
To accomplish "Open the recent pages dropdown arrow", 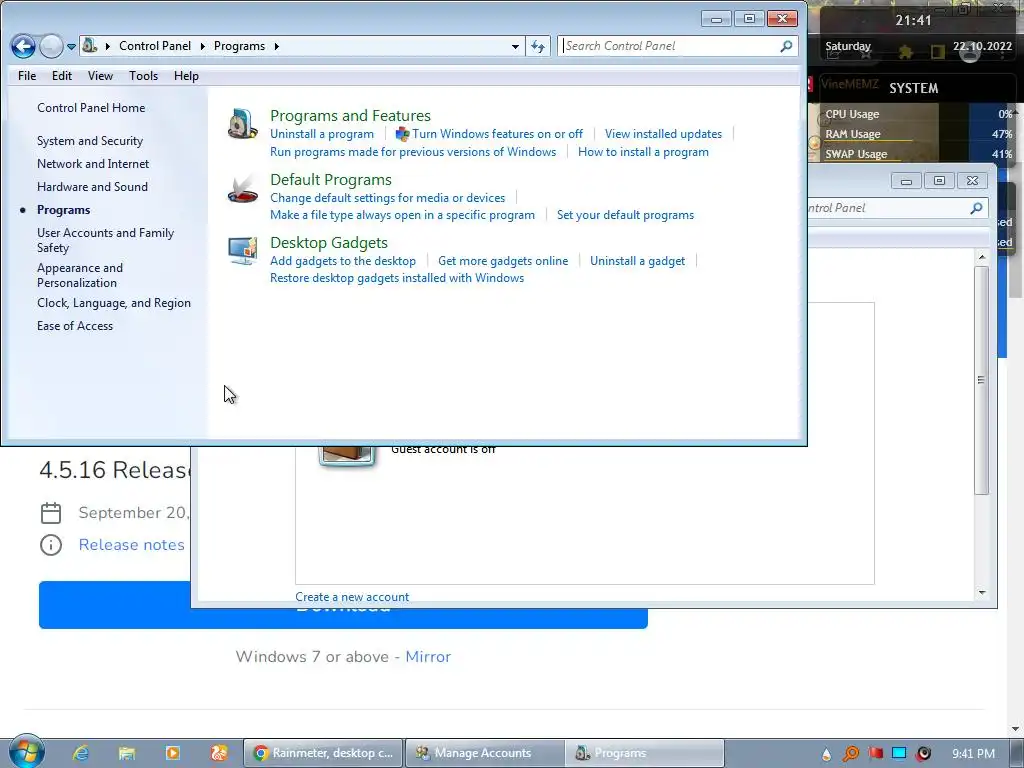I will pos(71,47).
